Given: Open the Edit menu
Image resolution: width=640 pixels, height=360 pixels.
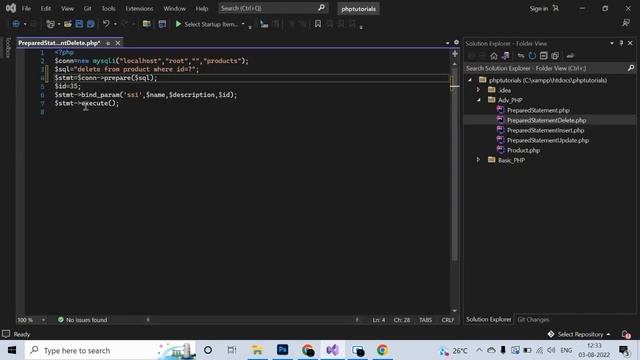Looking at the screenshot, I should point(46,9).
